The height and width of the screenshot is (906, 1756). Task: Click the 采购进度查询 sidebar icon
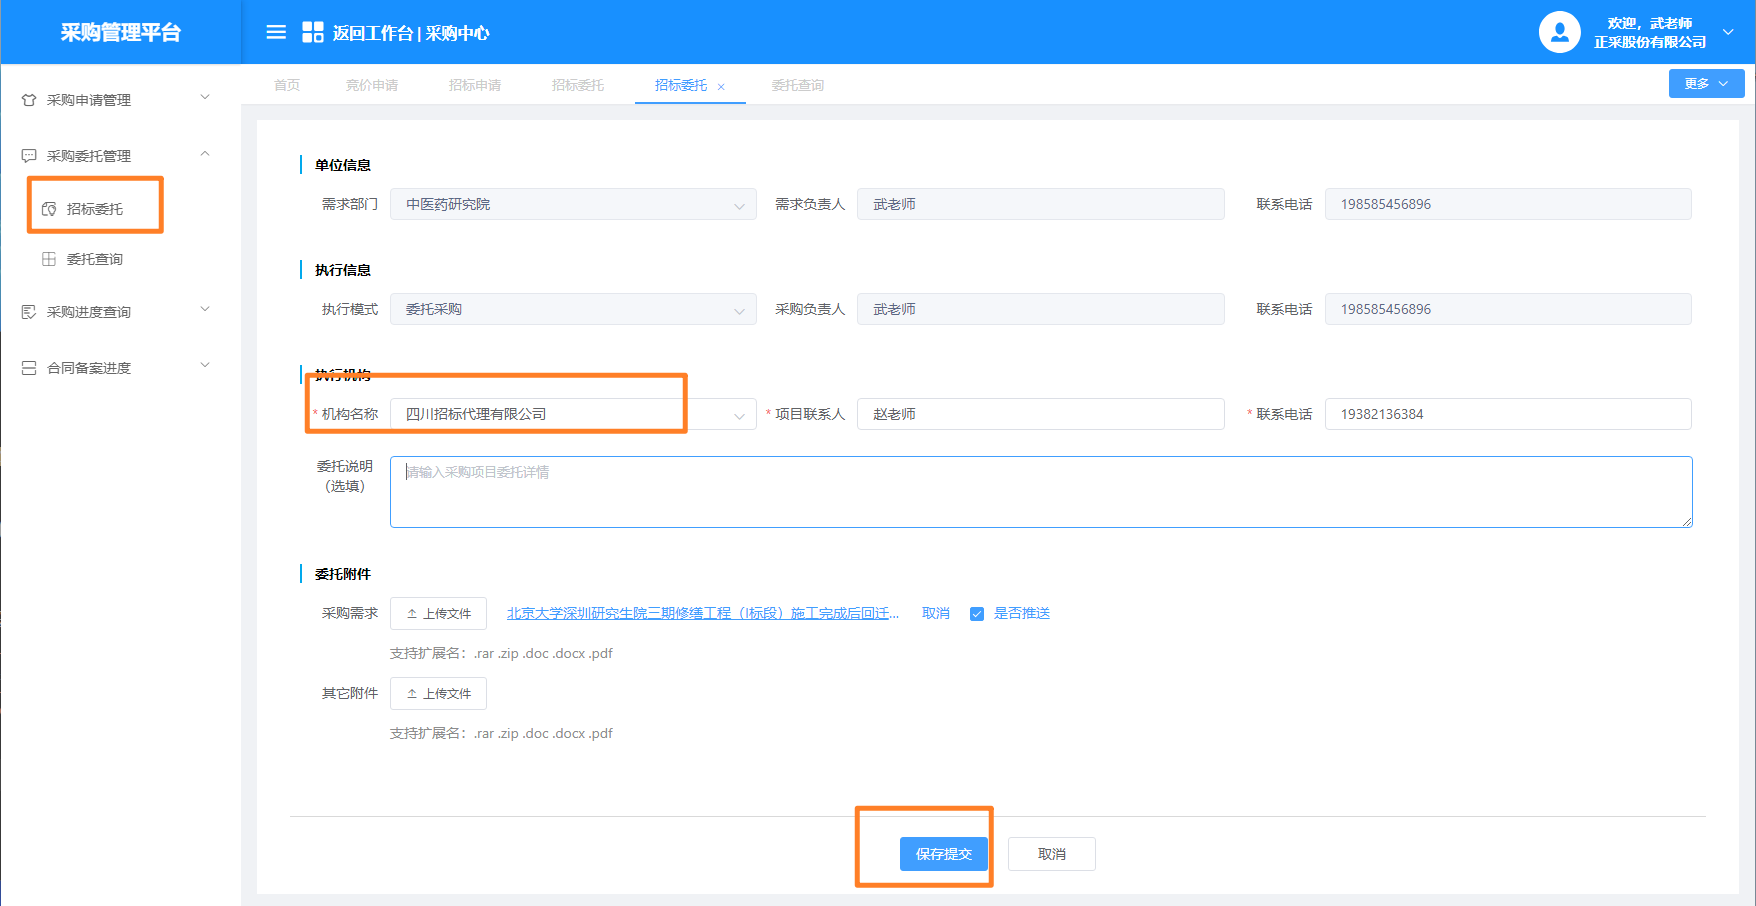[x=29, y=312]
